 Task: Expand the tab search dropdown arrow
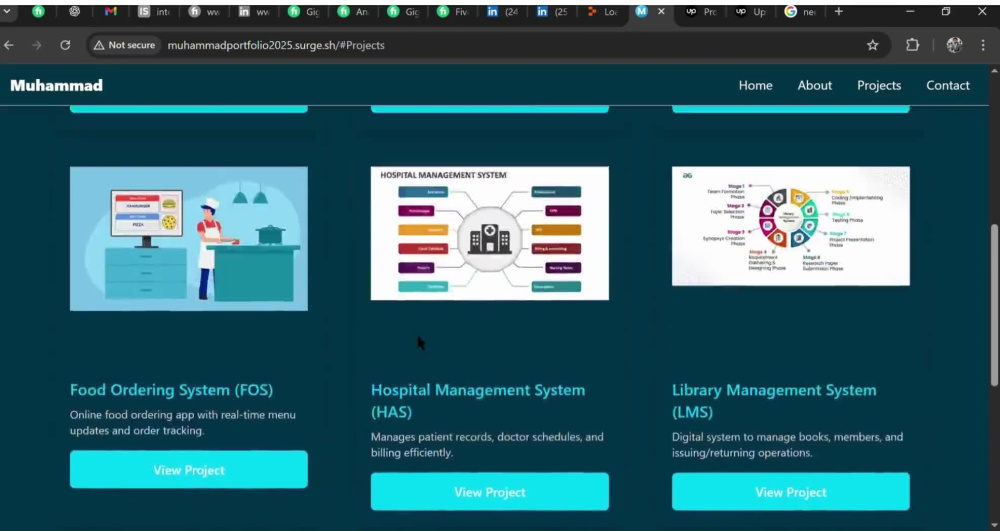pos(6,11)
